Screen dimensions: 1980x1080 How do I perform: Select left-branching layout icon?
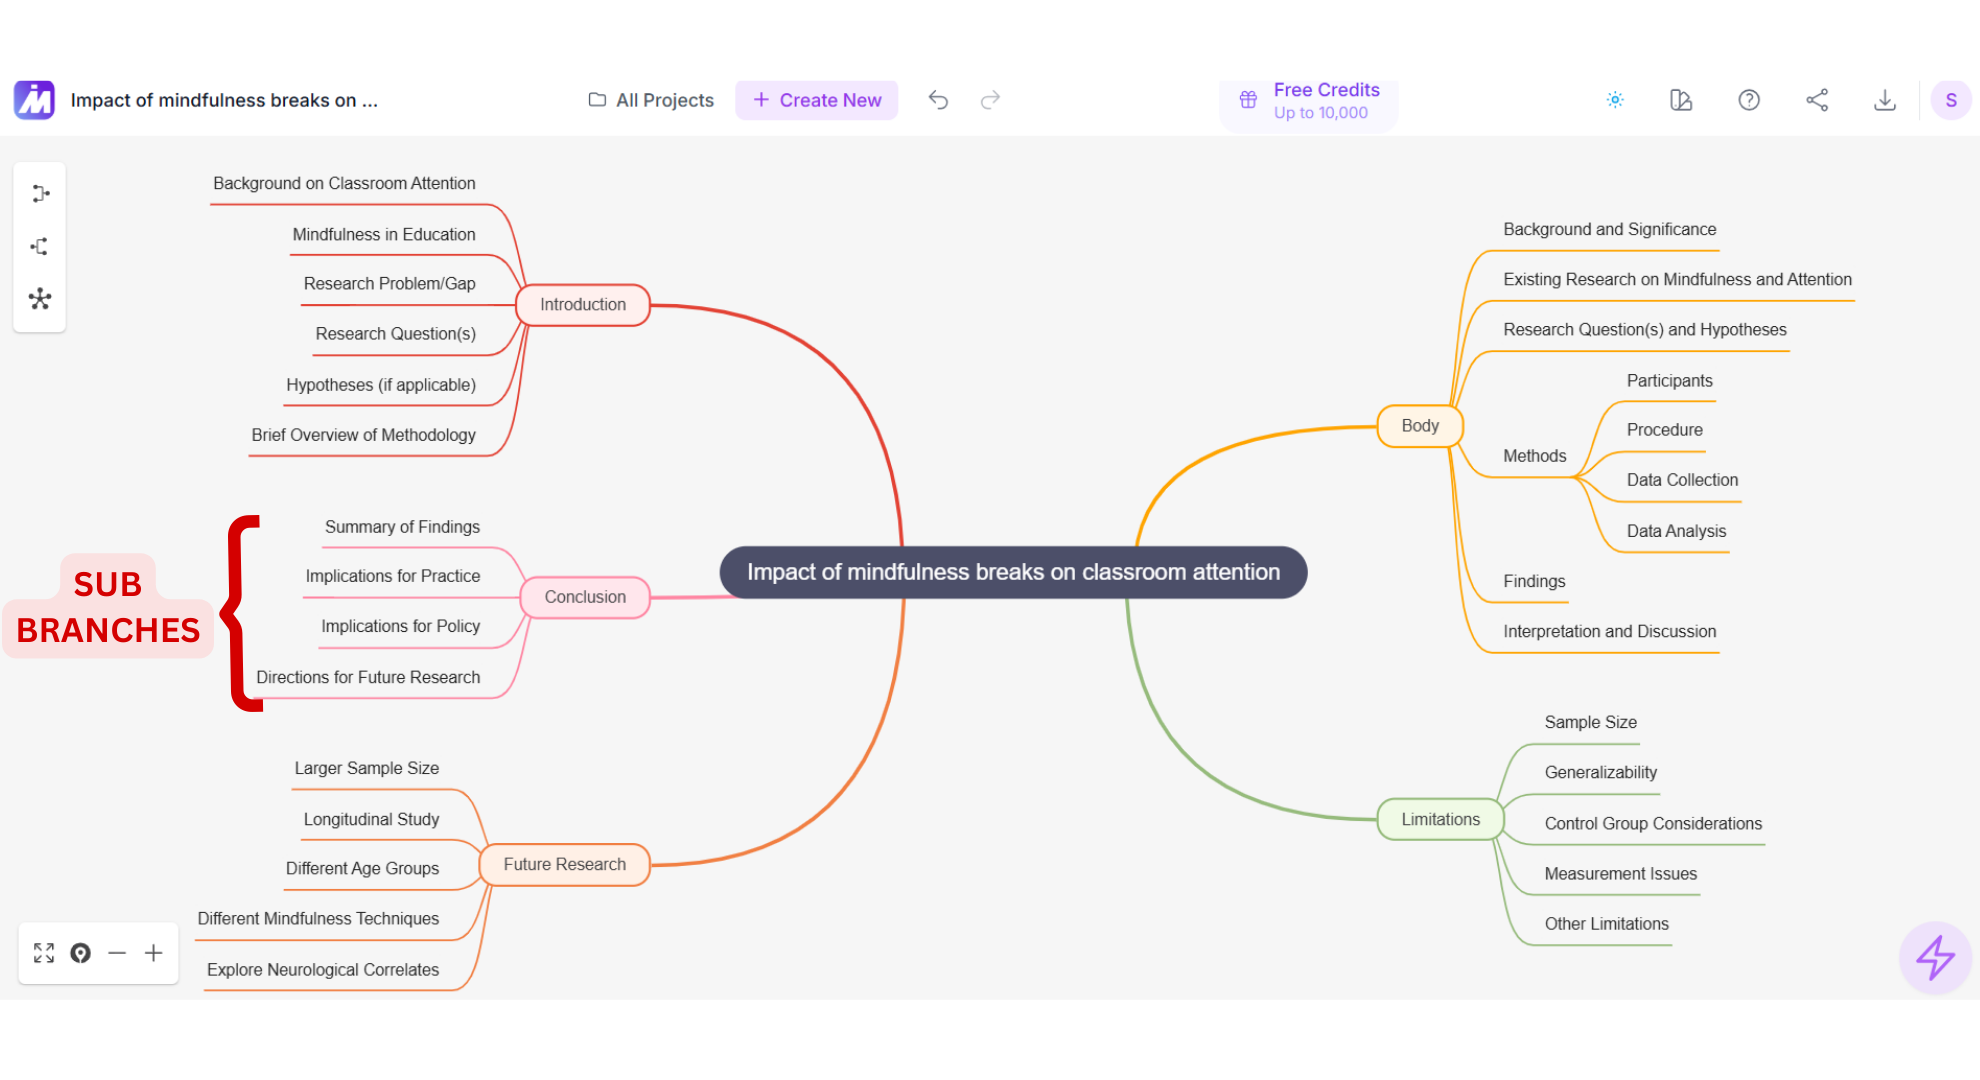tap(40, 246)
